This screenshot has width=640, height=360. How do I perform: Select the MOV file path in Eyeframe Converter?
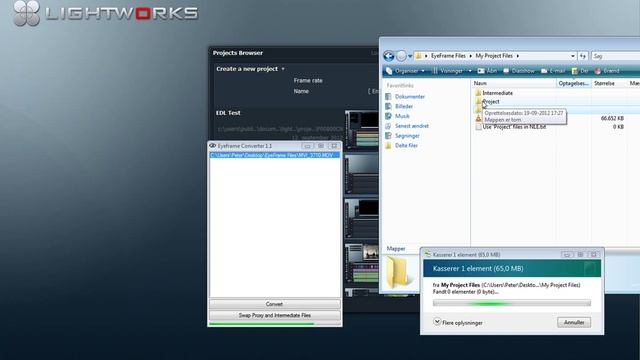pos(274,156)
